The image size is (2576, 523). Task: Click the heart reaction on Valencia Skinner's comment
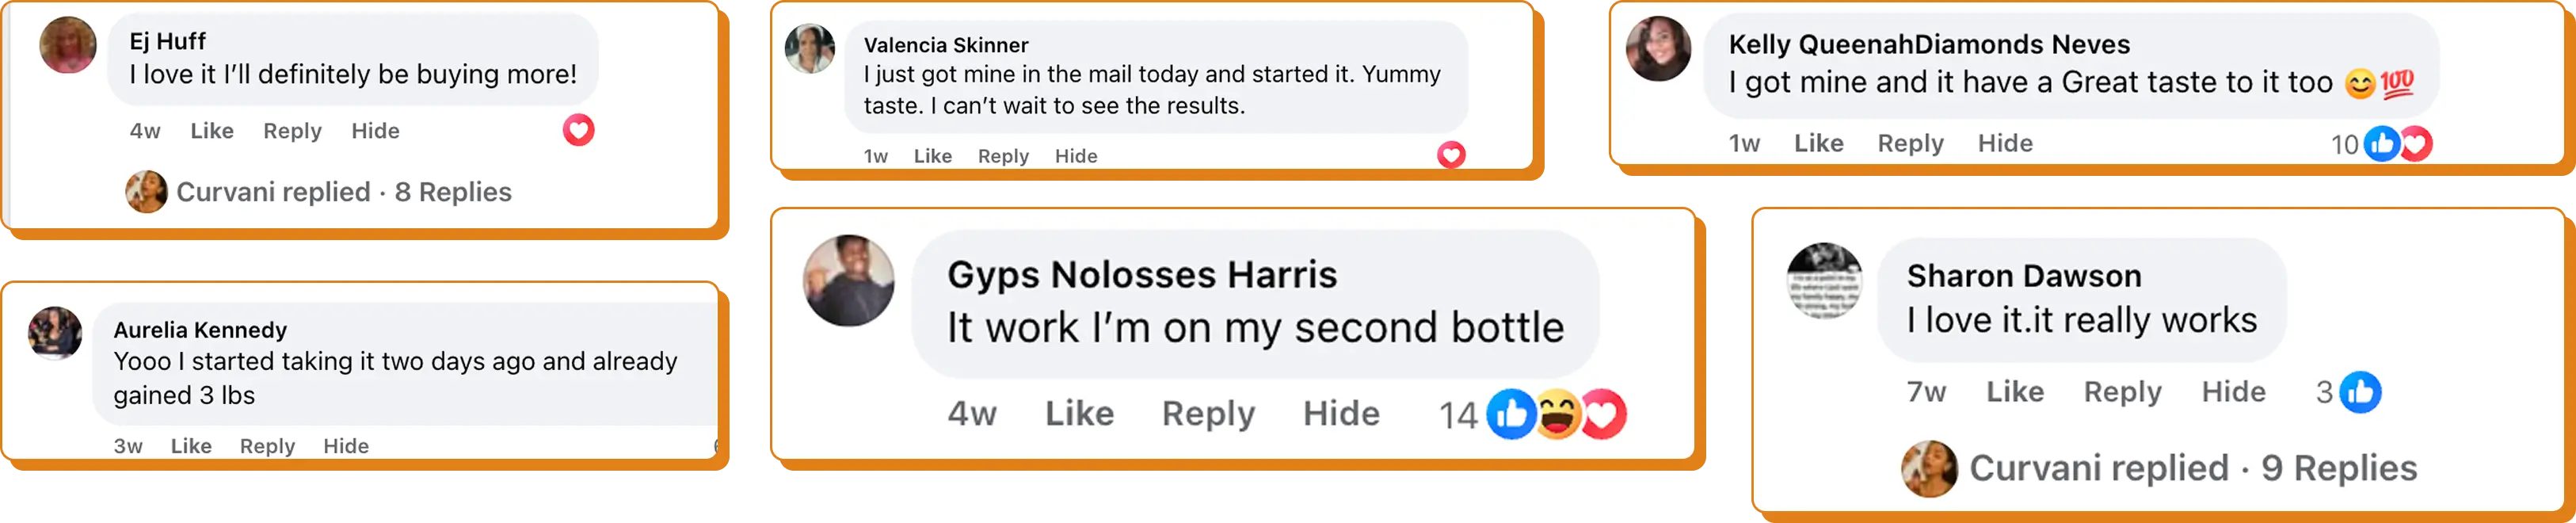click(1451, 155)
